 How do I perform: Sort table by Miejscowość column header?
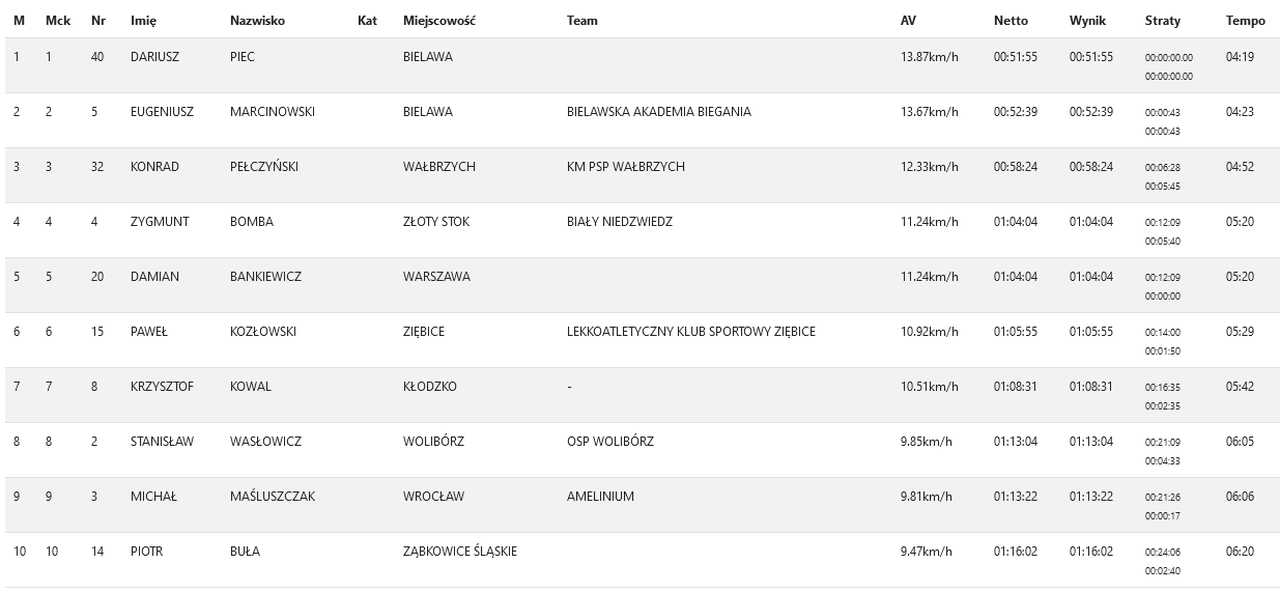pos(438,20)
